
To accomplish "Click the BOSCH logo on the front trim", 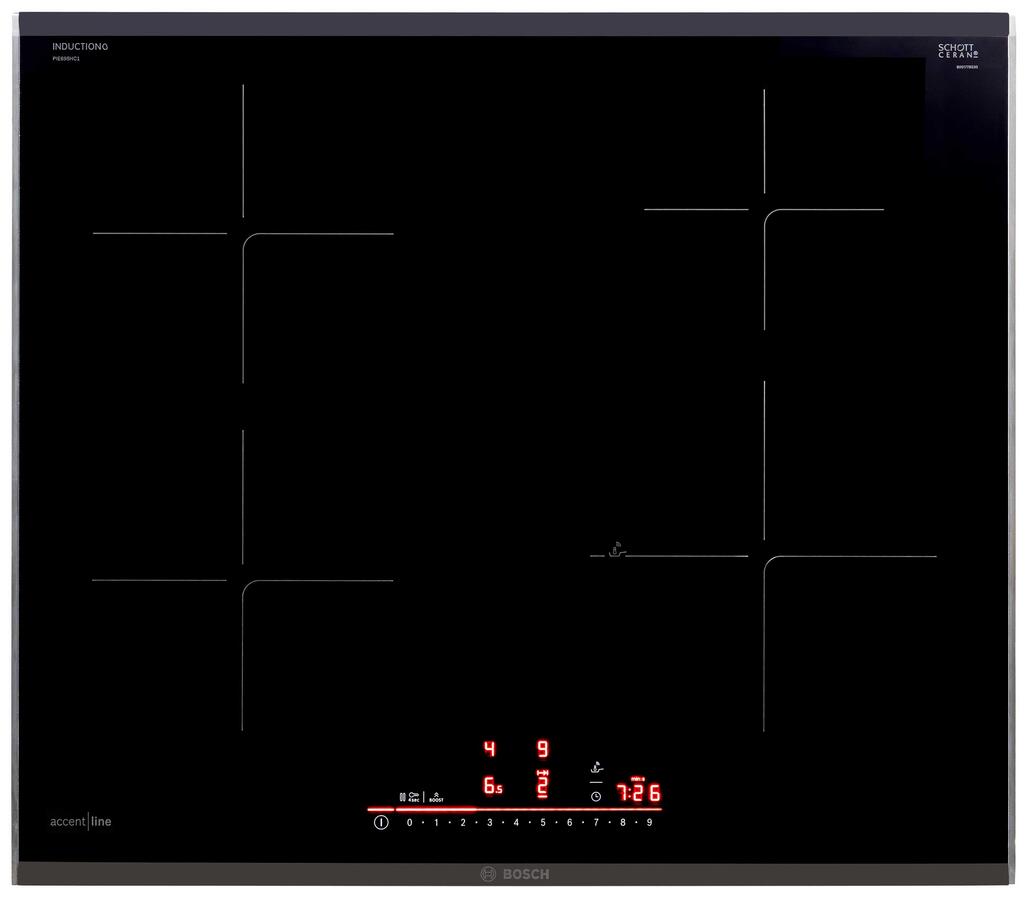I will click(x=515, y=875).
